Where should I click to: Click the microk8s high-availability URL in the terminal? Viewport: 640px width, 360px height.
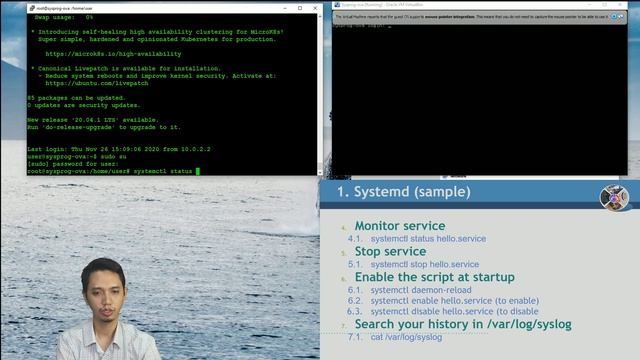coord(113,54)
